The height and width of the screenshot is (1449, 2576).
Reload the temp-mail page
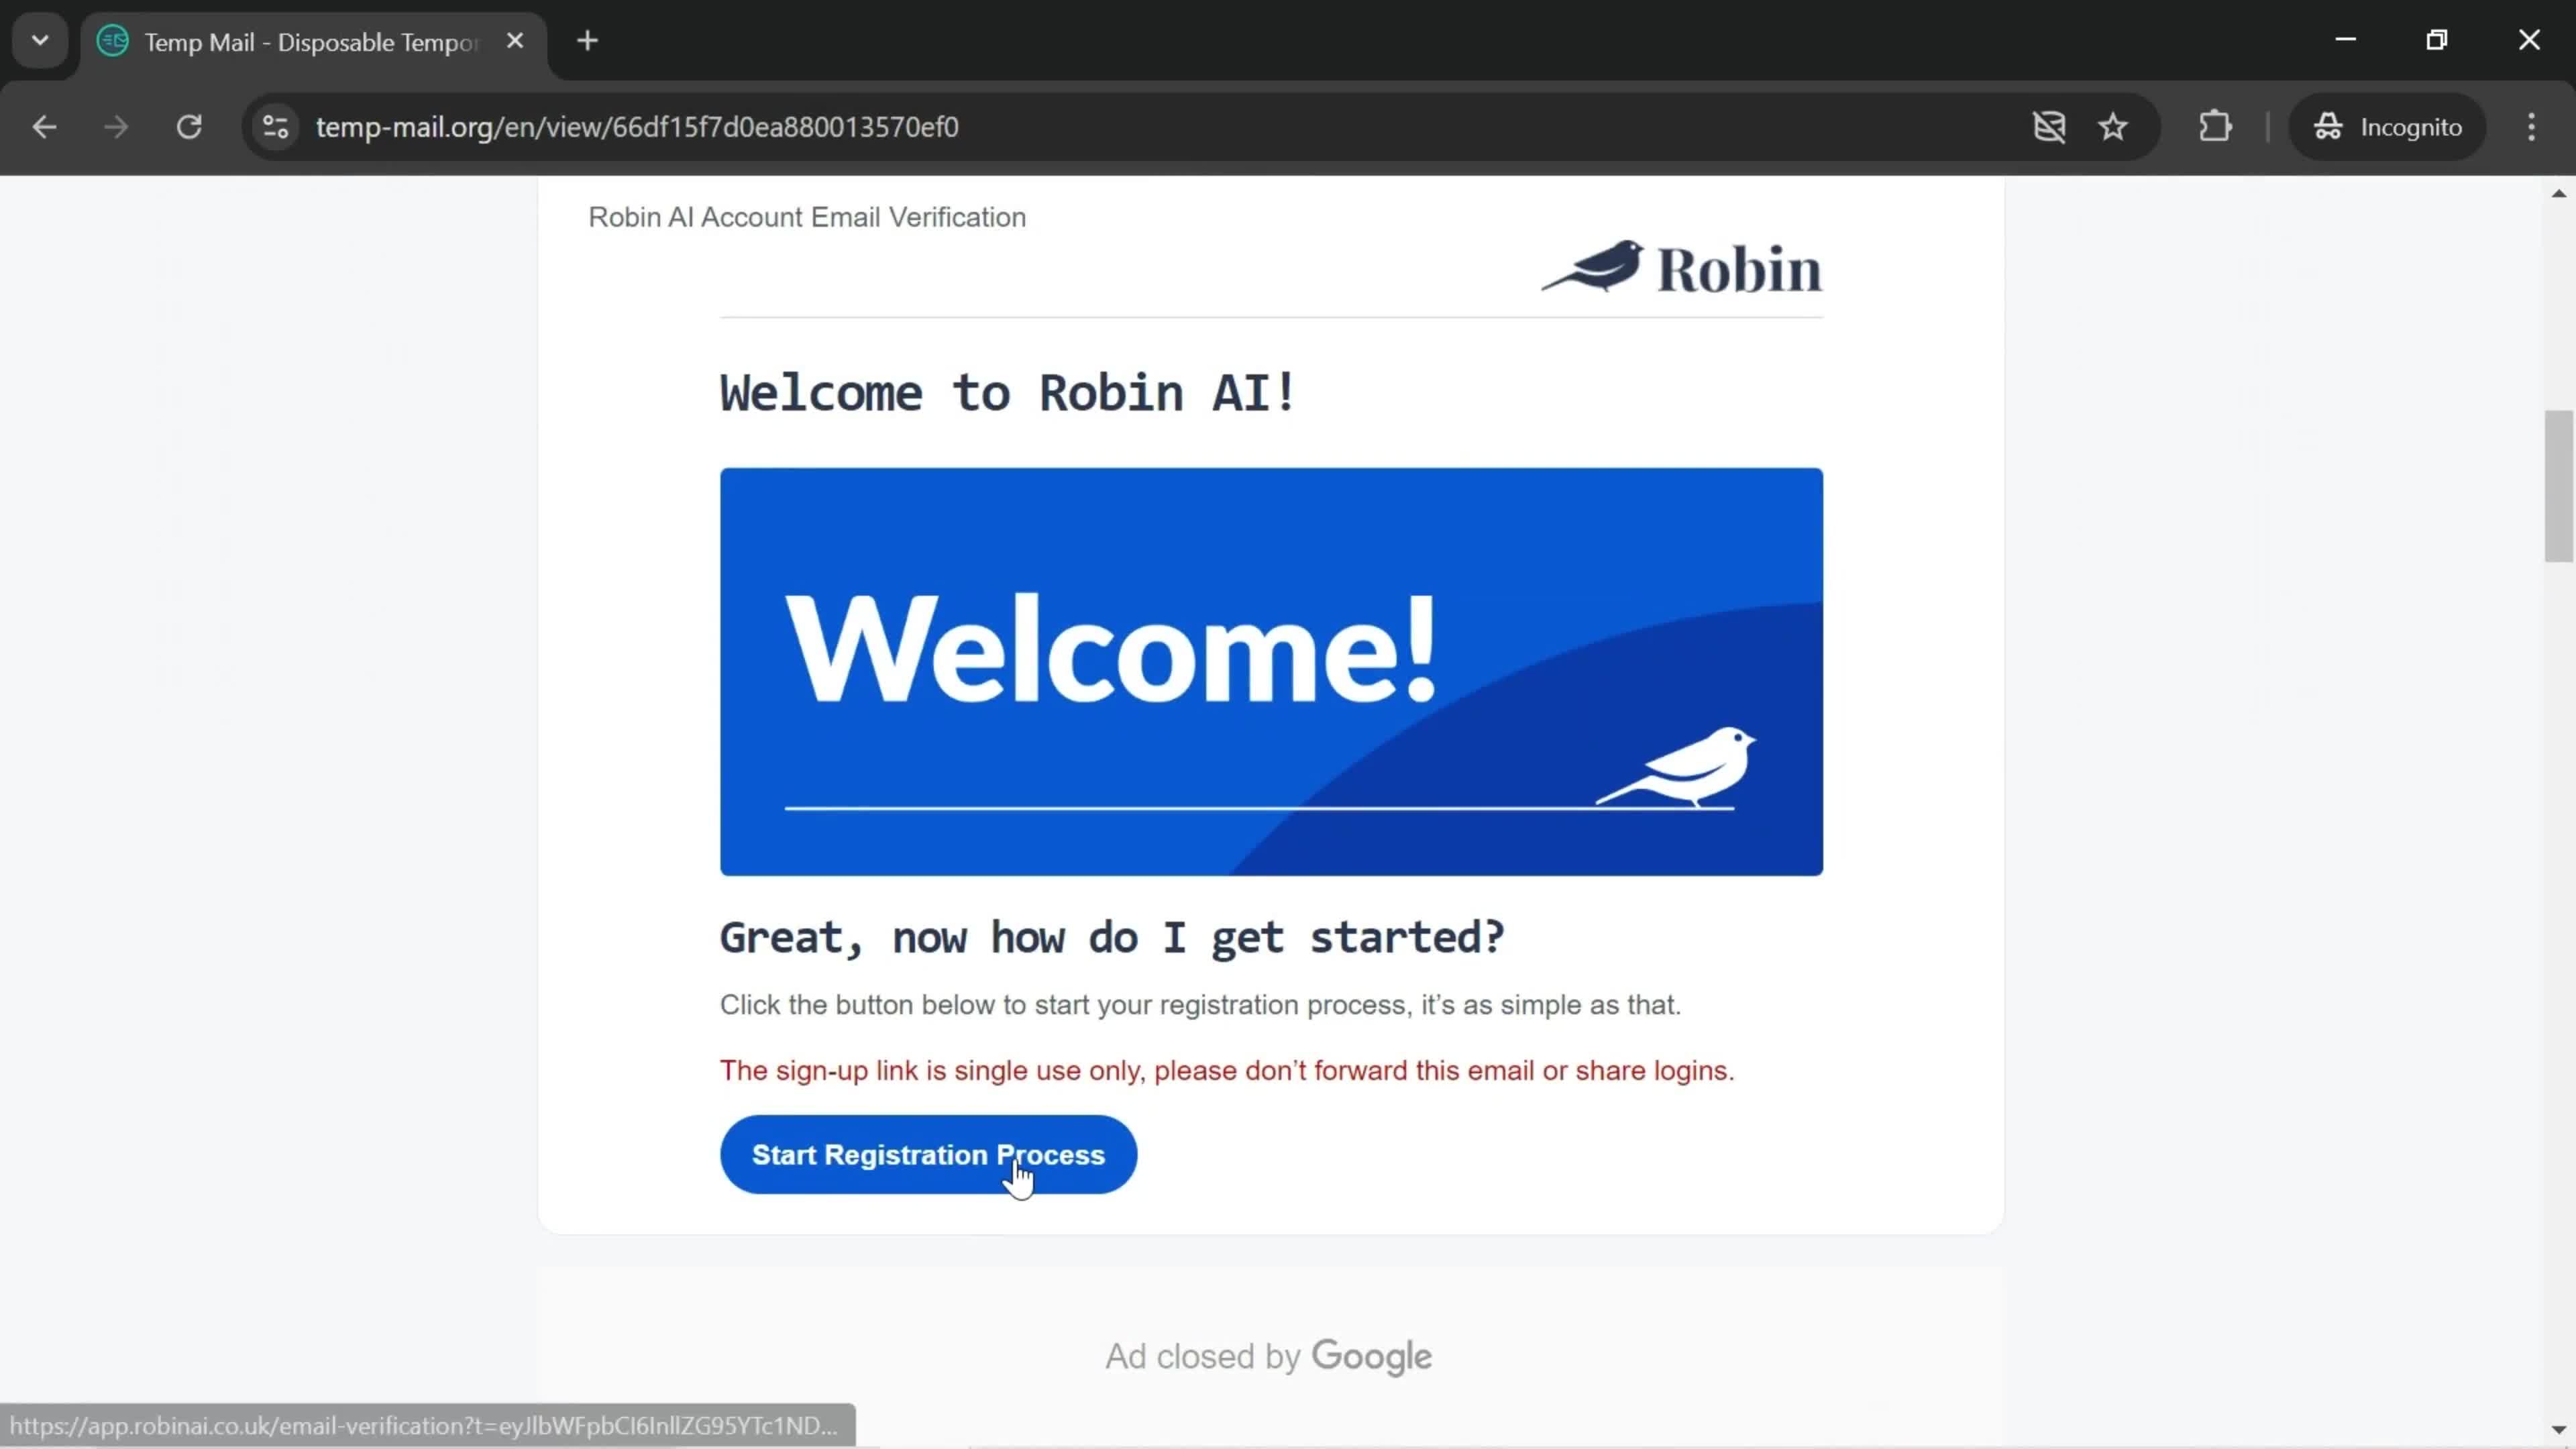click(189, 127)
